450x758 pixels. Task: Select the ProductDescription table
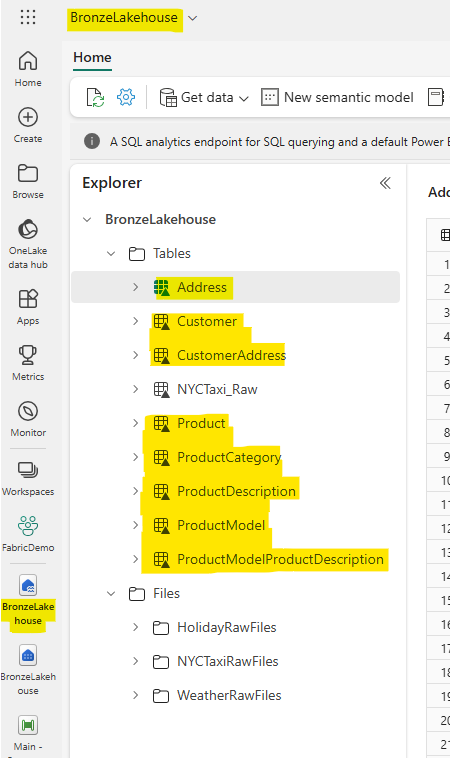[235, 491]
